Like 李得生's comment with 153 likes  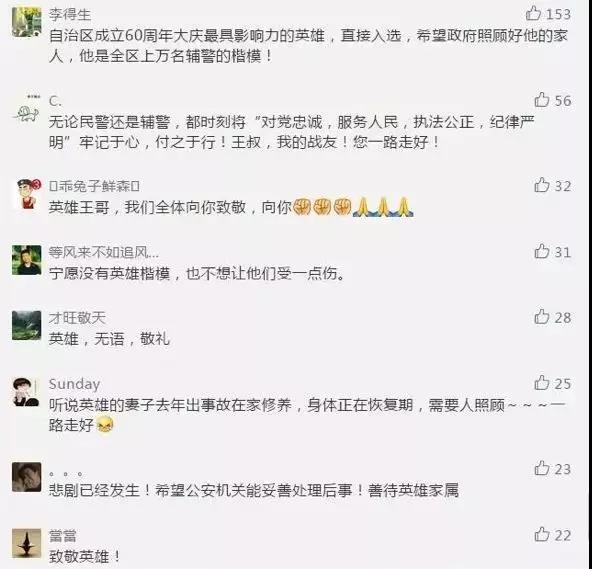point(533,14)
